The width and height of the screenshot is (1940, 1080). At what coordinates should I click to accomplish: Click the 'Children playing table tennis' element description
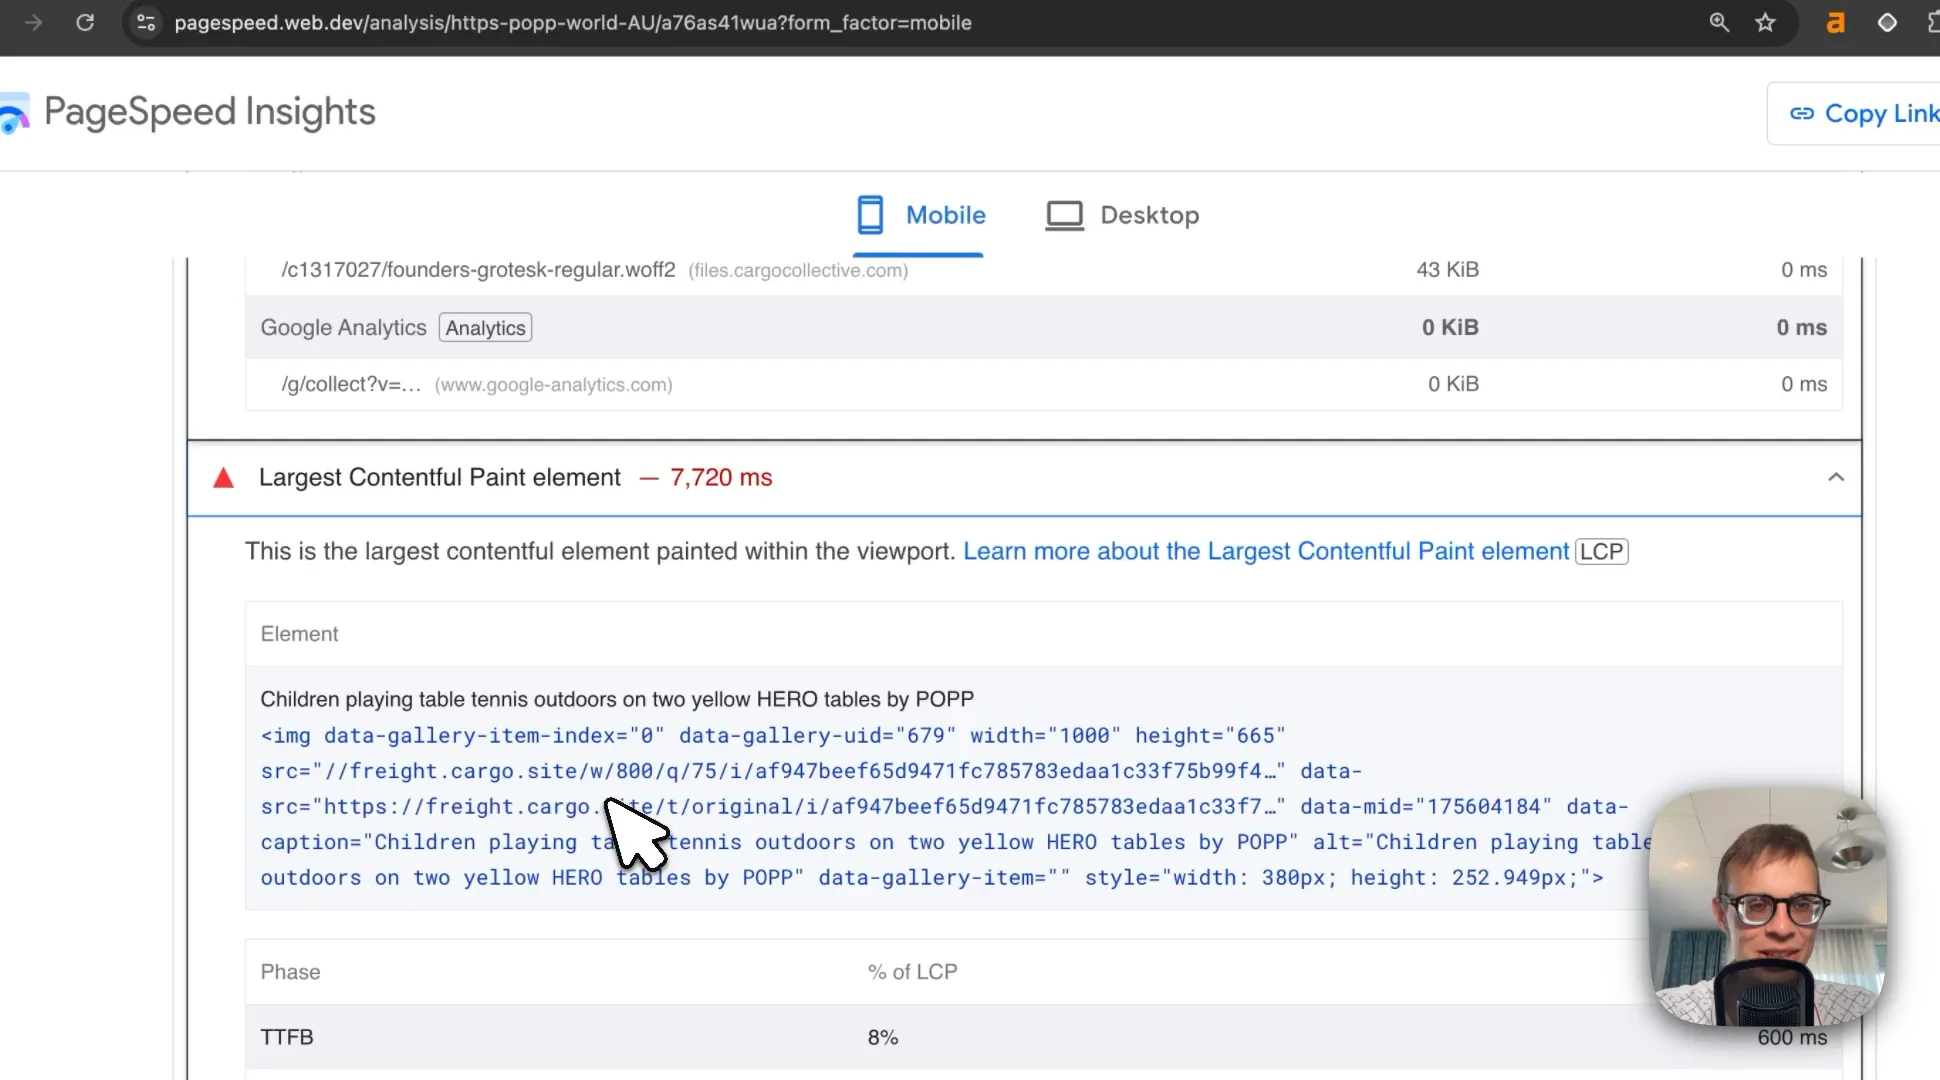click(x=617, y=699)
